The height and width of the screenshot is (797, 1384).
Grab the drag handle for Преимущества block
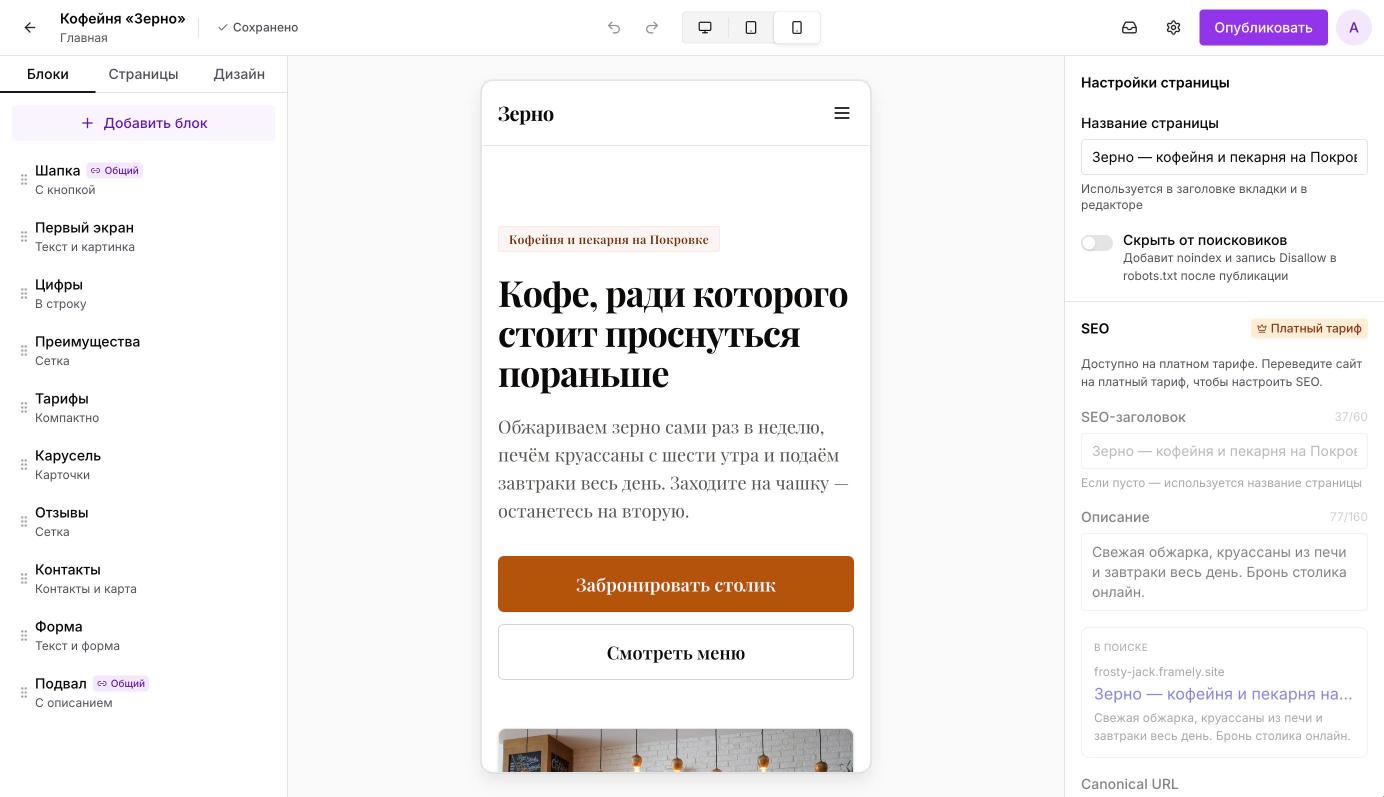24,351
